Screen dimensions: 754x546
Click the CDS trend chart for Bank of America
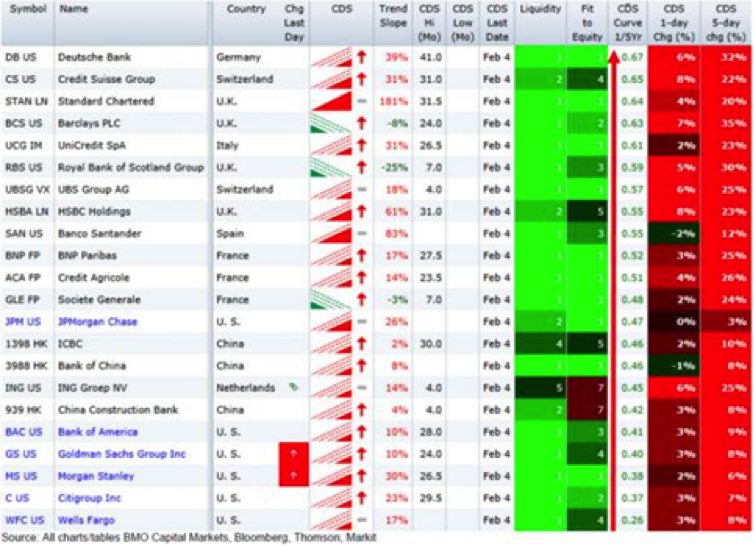tap(332, 432)
